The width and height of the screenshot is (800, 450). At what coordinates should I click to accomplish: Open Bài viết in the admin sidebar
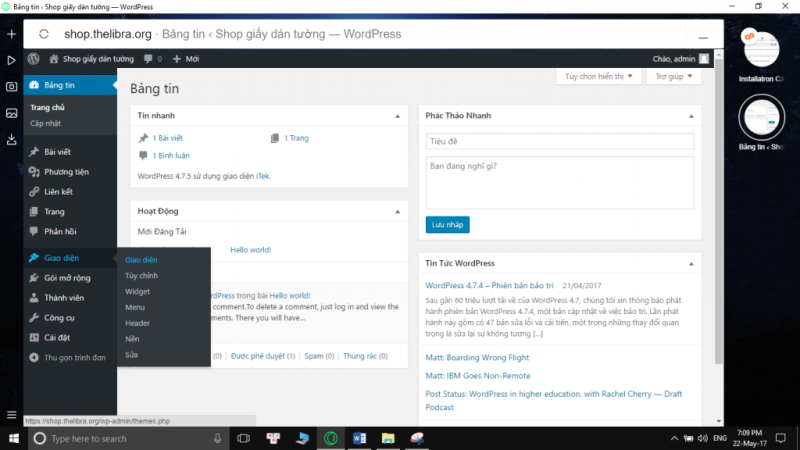(x=57, y=152)
